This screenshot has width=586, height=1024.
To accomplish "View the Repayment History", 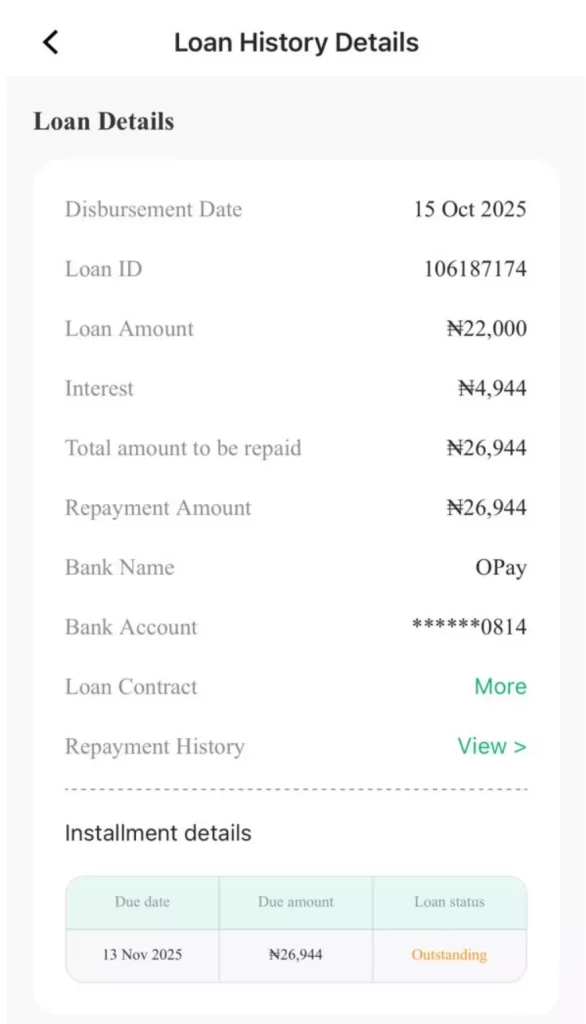I will click(491, 746).
